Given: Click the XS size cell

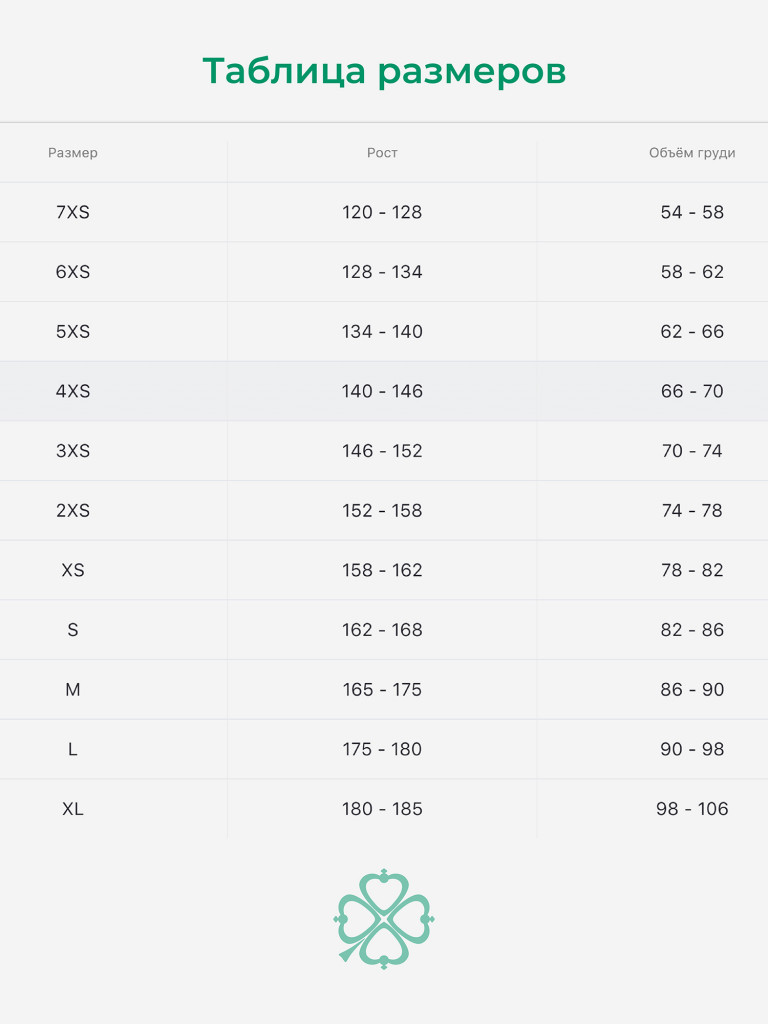Looking at the screenshot, I should coord(73,570).
